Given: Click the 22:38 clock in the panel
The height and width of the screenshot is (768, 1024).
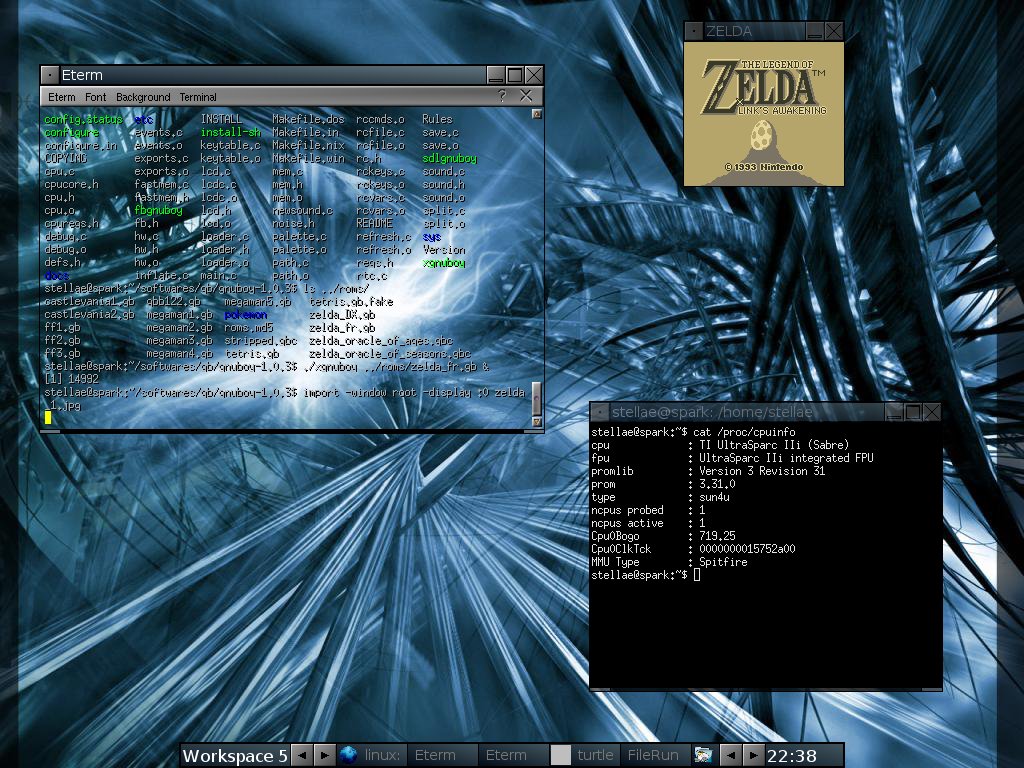Looking at the screenshot, I should (x=792, y=756).
